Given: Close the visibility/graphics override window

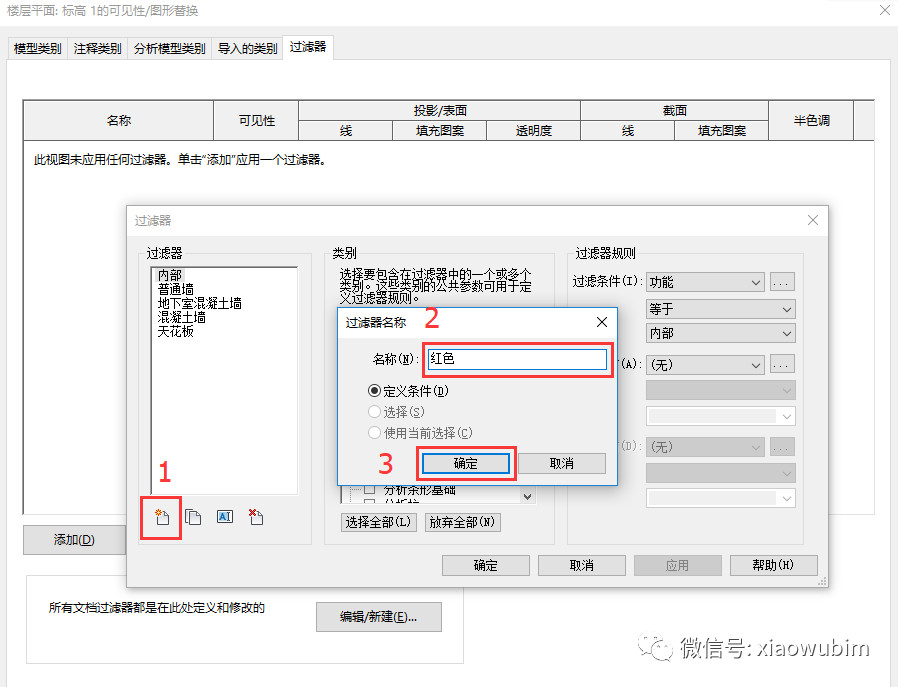Looking at the screenshot, I should coord(884,10).
